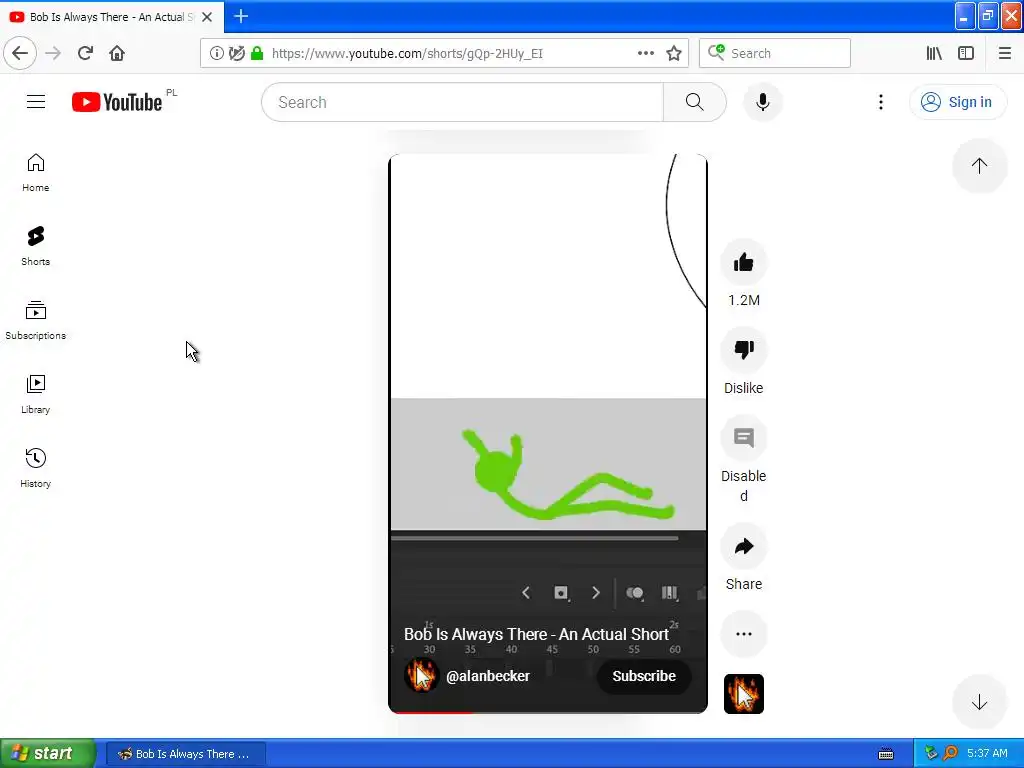Dislike this short
The height and width of the screenshot is (768, 1024).
[743, 350]
